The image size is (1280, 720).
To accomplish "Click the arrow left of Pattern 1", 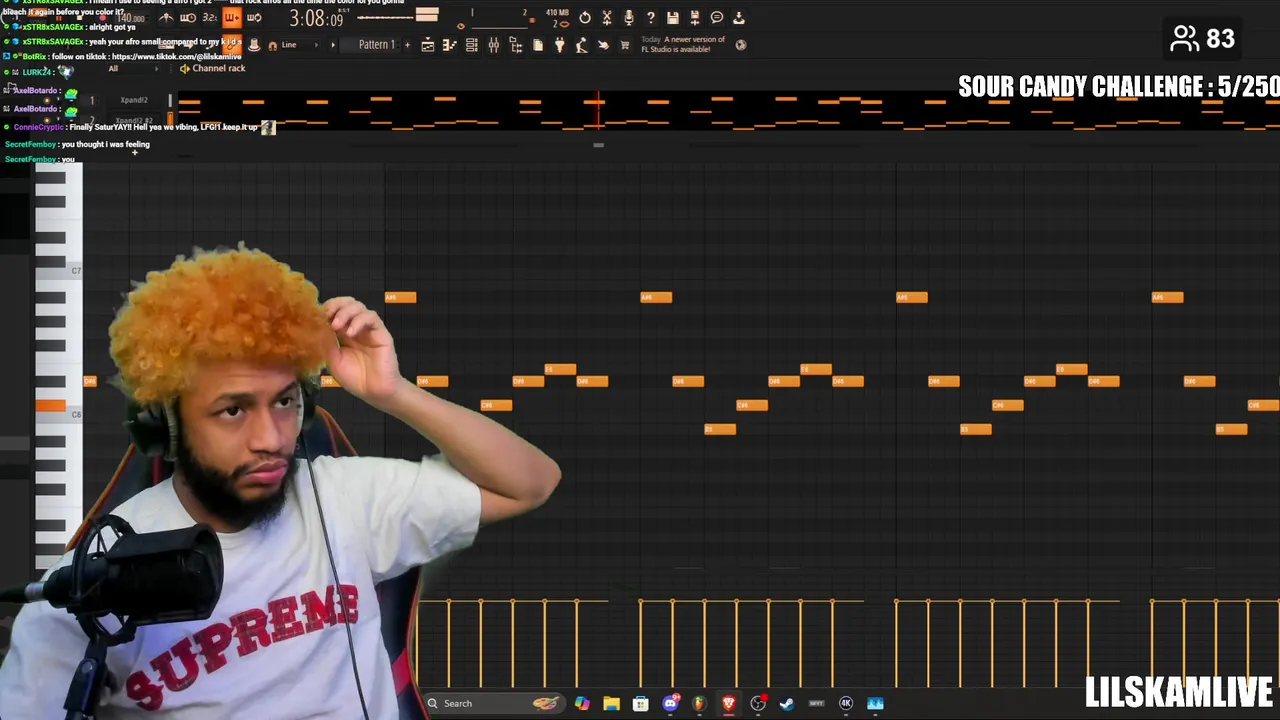I will tap(333, 45).
